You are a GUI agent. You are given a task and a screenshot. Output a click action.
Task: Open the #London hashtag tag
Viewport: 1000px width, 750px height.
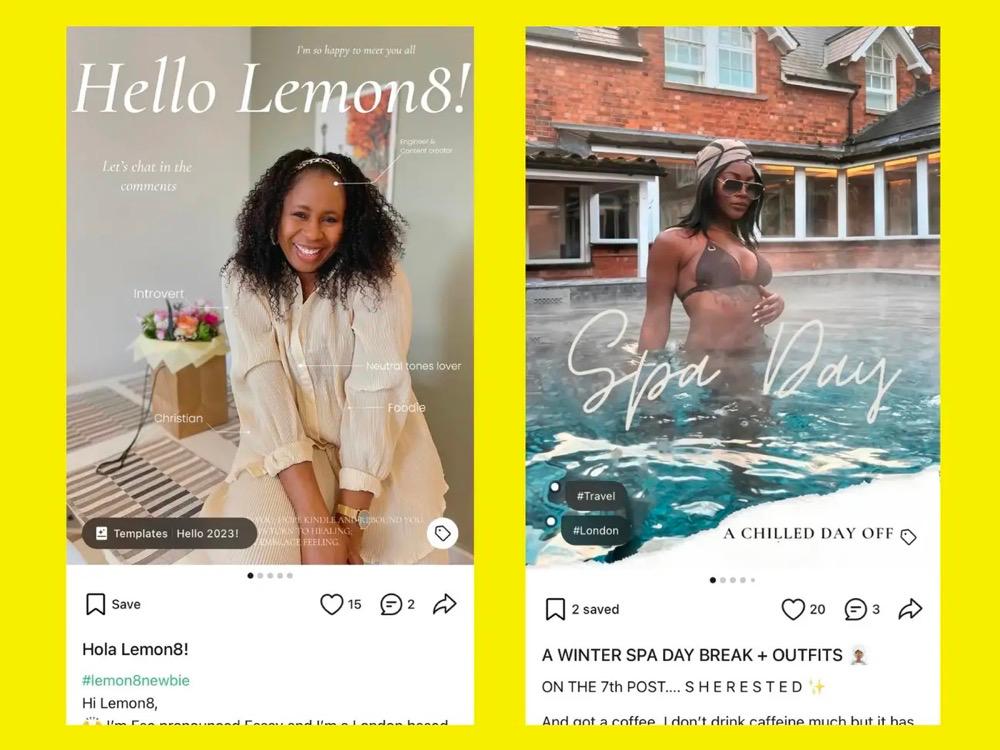pos(596,531)
